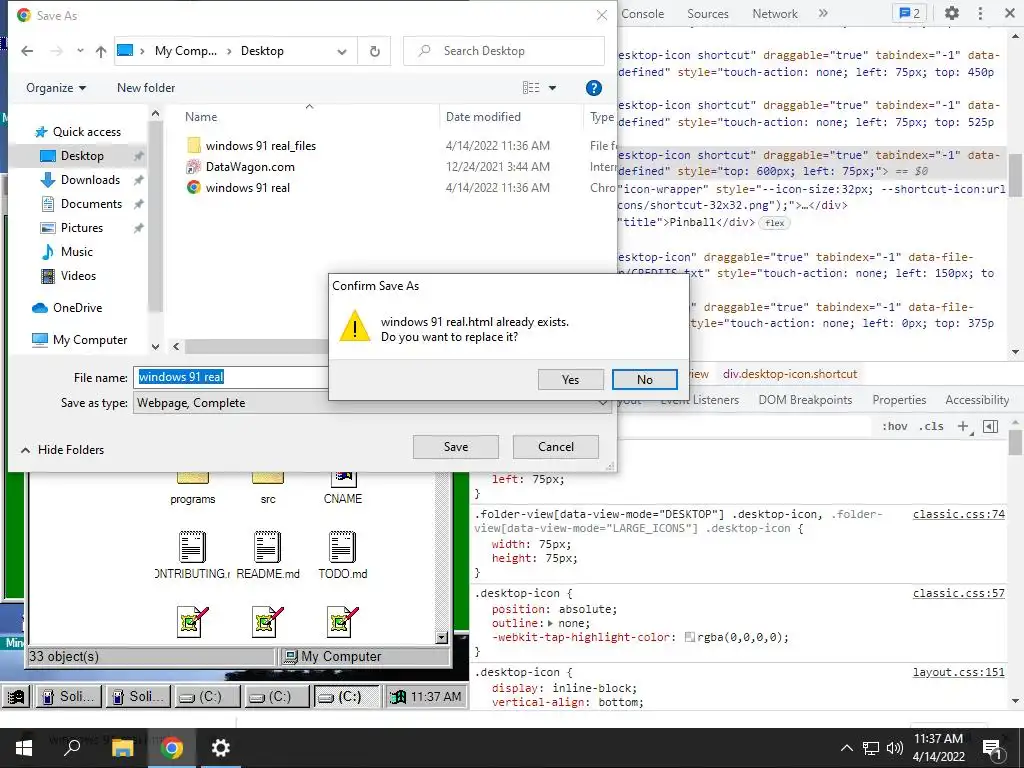Open layout.css:151 source link
1024x768 pixels.
click(x=959, y=672)
